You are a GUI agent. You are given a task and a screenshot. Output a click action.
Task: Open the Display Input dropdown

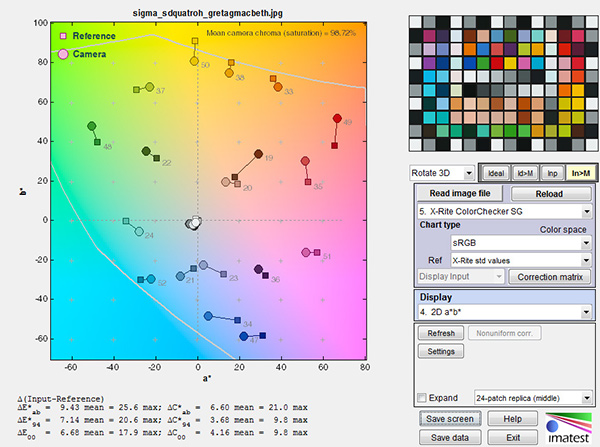(460, 276)
